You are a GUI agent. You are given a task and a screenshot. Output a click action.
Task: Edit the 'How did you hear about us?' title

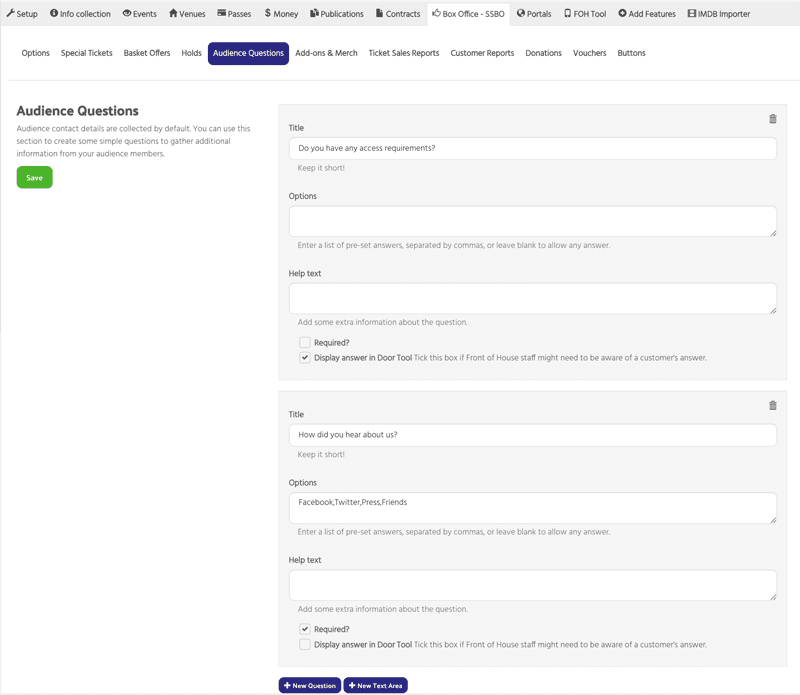(x=533, y=435)
